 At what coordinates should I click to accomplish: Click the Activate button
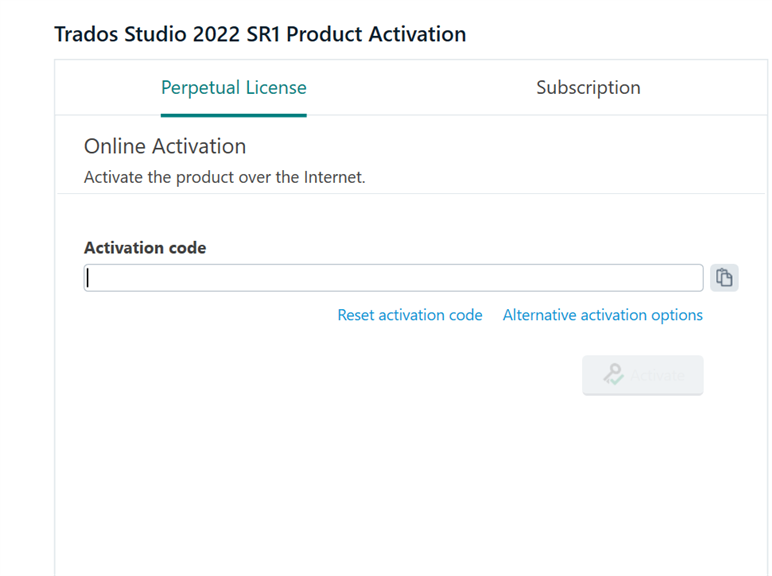pyautogui.click(x=643, y=375)
